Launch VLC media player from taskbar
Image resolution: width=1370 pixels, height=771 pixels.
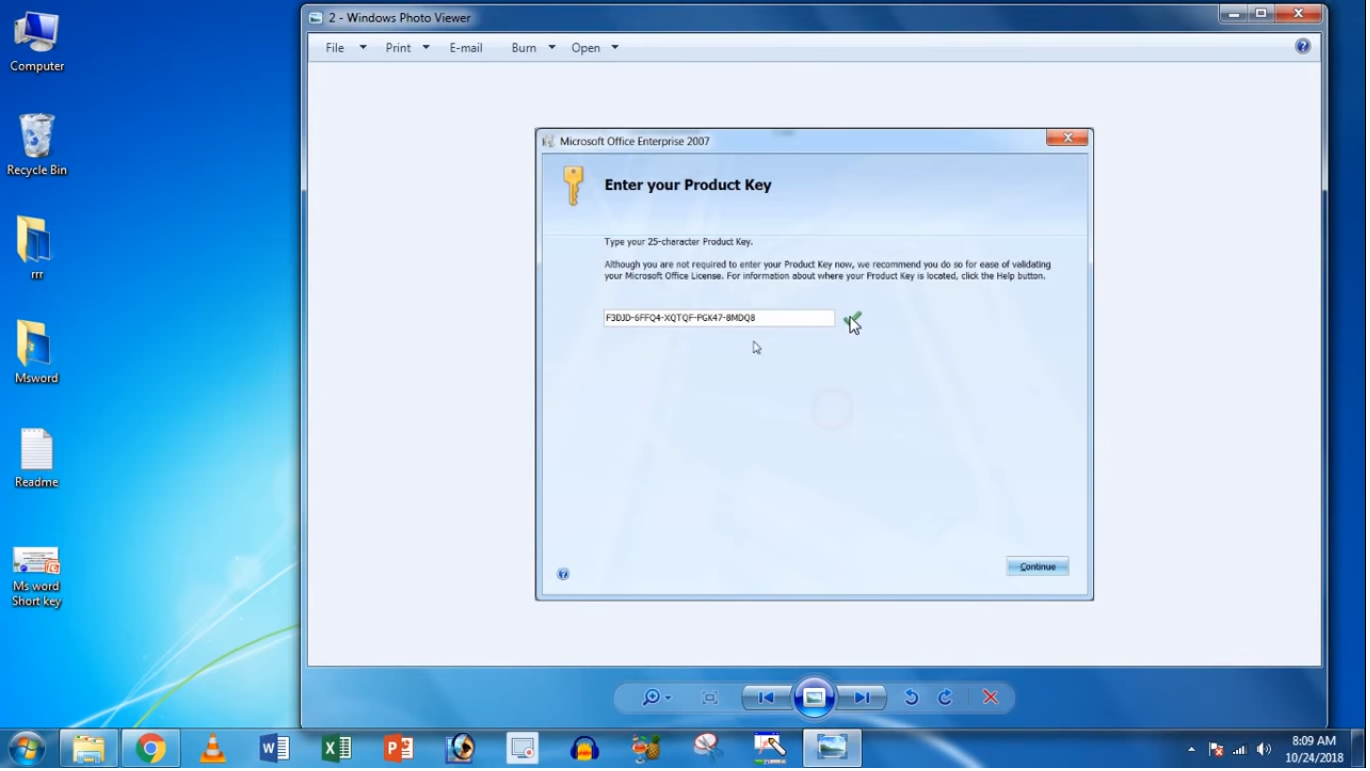click(212, 748)
